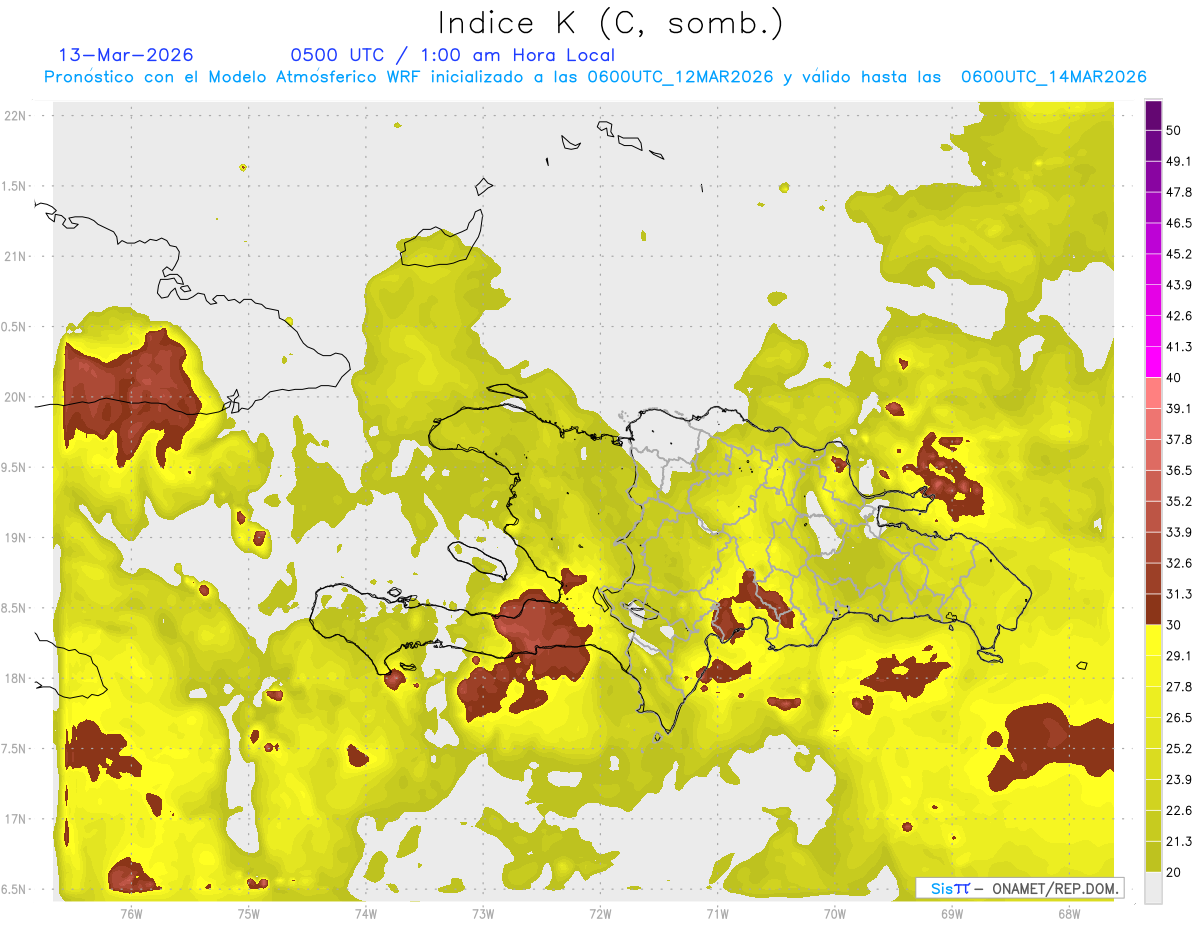Select the "22N" latitude axis label
Viewport: 1200px width, 927px height.
pyautogui.click(x=15, y=115)
